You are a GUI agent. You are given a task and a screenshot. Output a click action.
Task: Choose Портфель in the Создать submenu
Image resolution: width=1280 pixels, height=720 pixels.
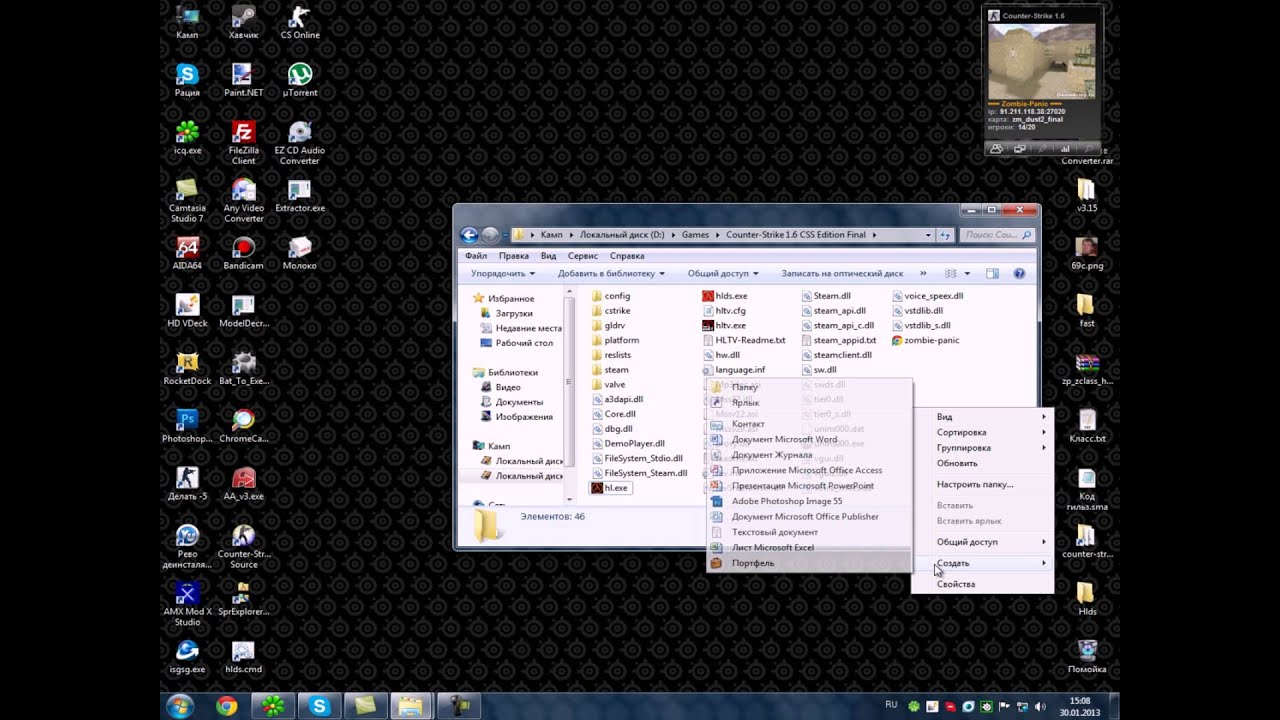point(809,563)
